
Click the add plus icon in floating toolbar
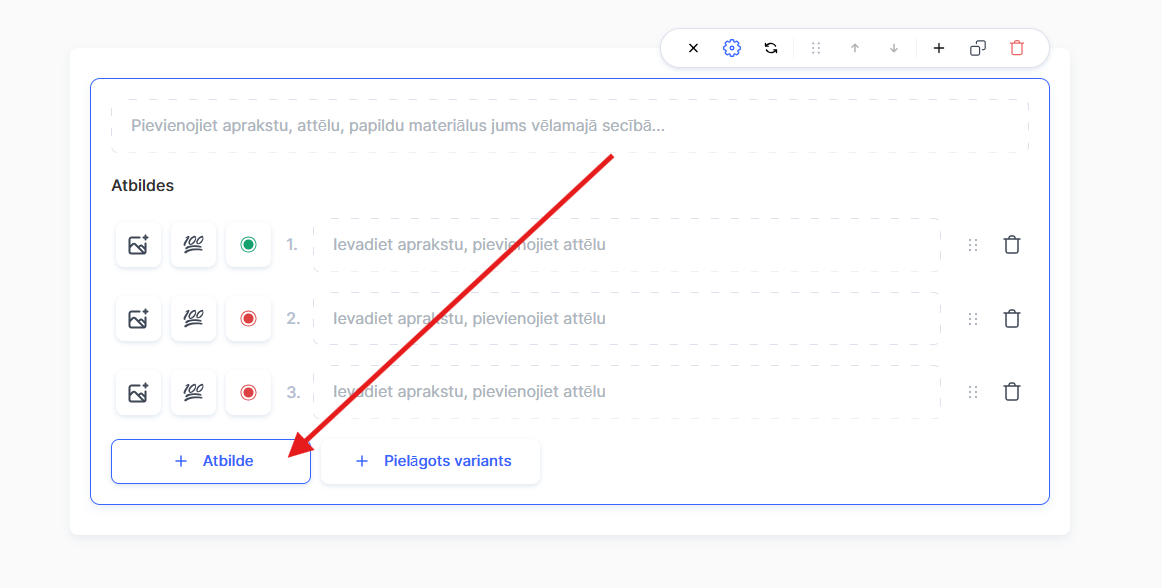(939, 48)
